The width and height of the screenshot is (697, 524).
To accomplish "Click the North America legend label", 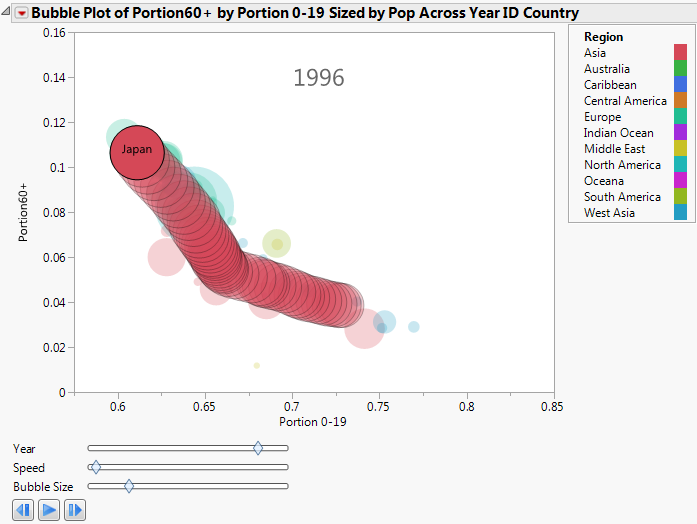I will [622, 165].
